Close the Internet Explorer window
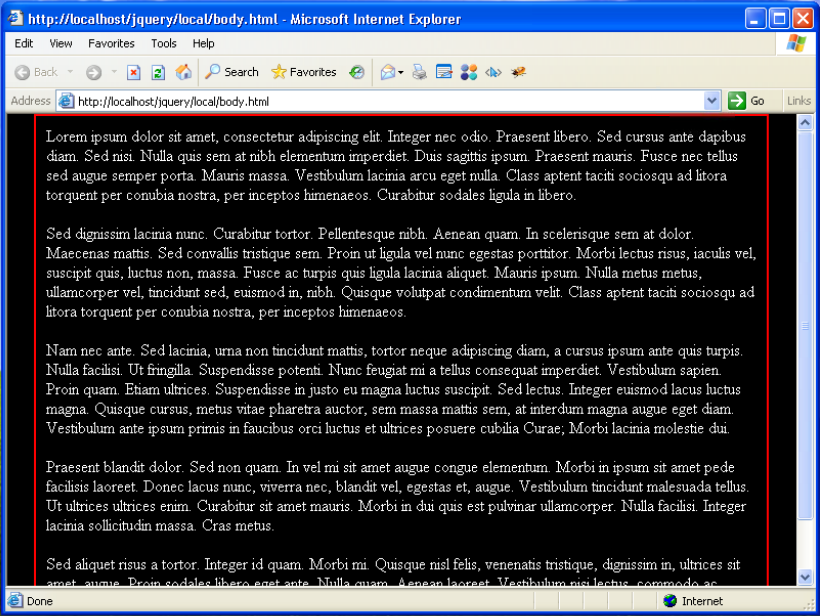Viewport: 820px width, 616px height. click(x=803, y=18)
